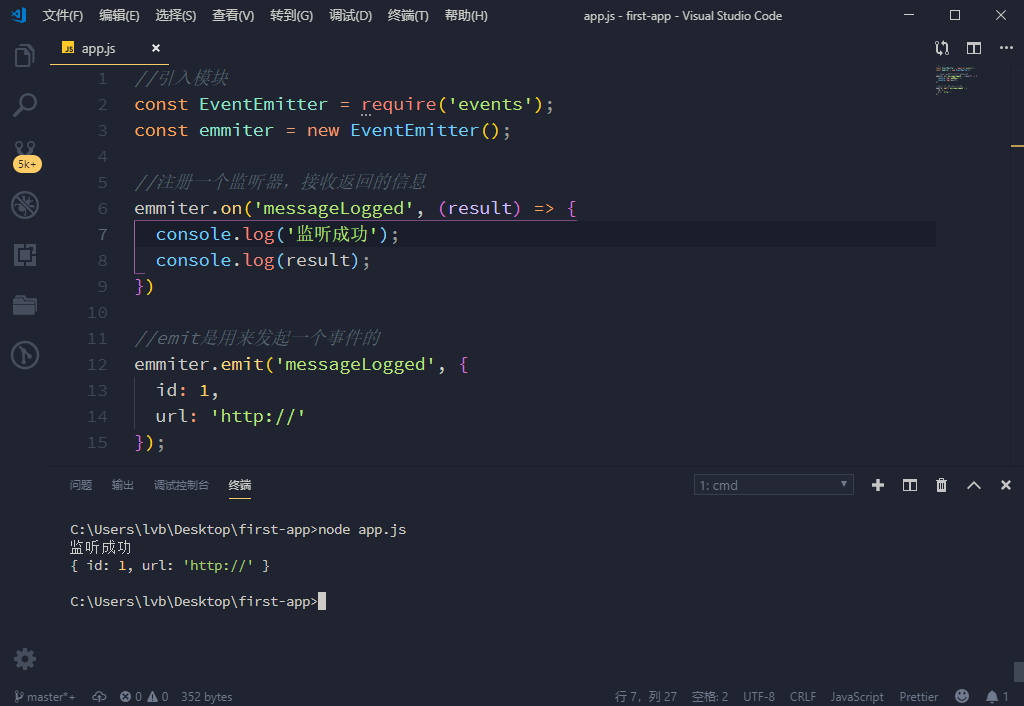1024x706 pixels.
Task: Select the 终端 panel tab
Action: click(240, 485)
